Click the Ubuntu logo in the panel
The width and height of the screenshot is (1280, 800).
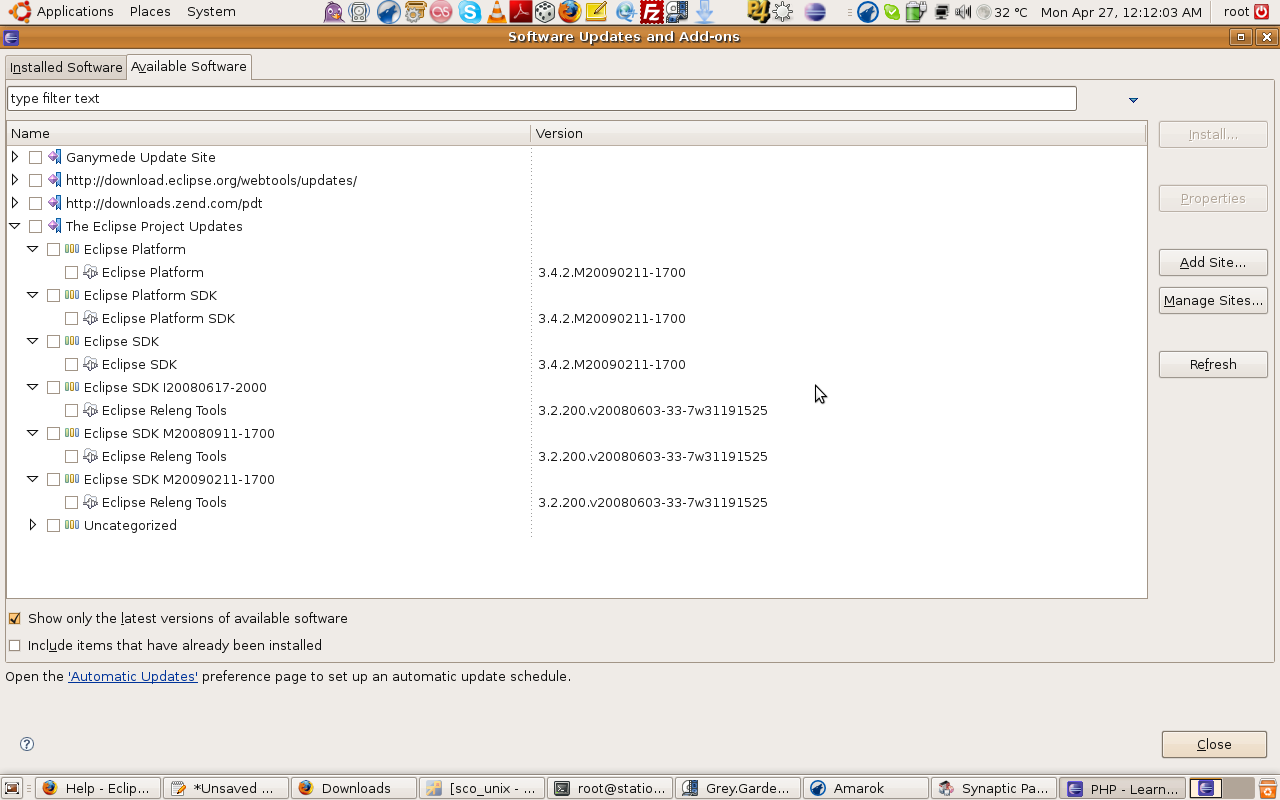pos(20,12)
